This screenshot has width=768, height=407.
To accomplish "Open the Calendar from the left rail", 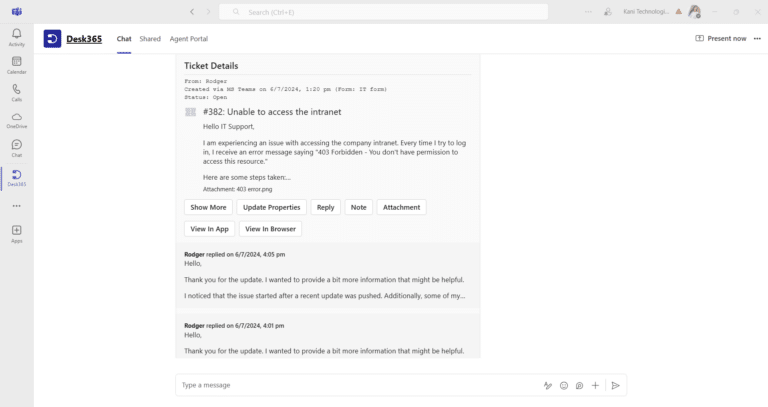I will pyautogui.click(x=17, y=62).
